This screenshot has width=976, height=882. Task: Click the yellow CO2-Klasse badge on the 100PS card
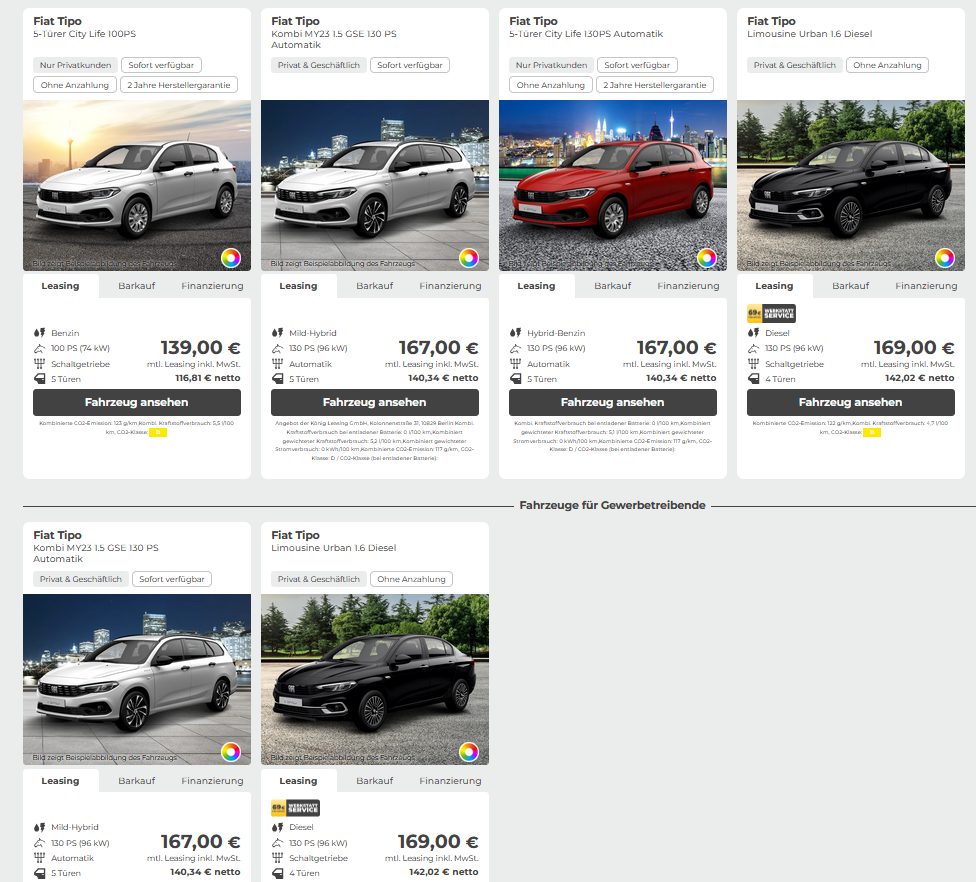[x=158, y=432]
